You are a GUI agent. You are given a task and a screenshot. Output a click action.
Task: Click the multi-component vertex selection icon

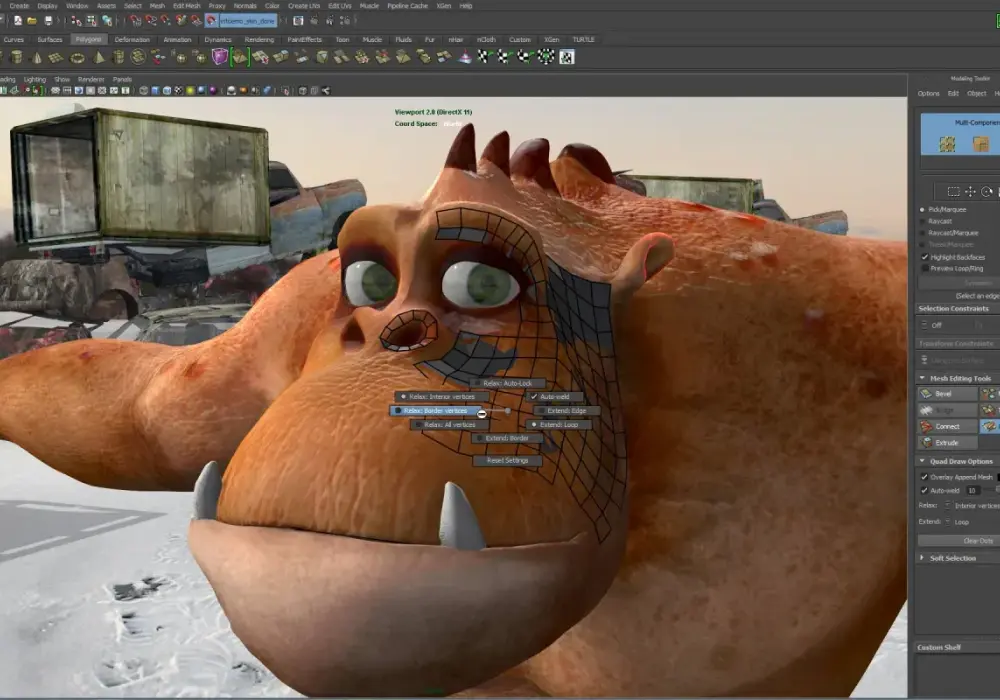click(947, 144)
